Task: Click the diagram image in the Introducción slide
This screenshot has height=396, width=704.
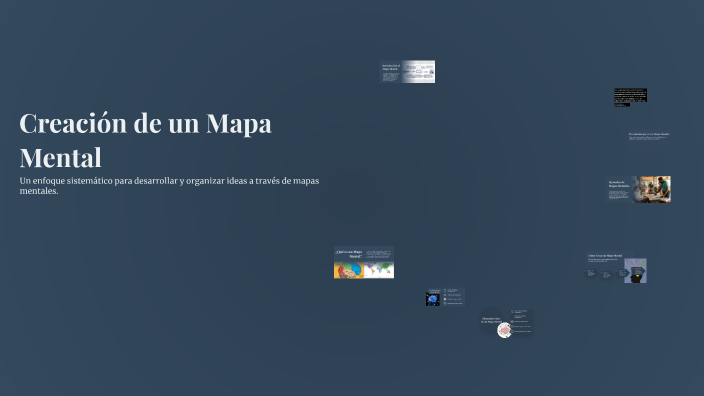Action: pos(418,71)
